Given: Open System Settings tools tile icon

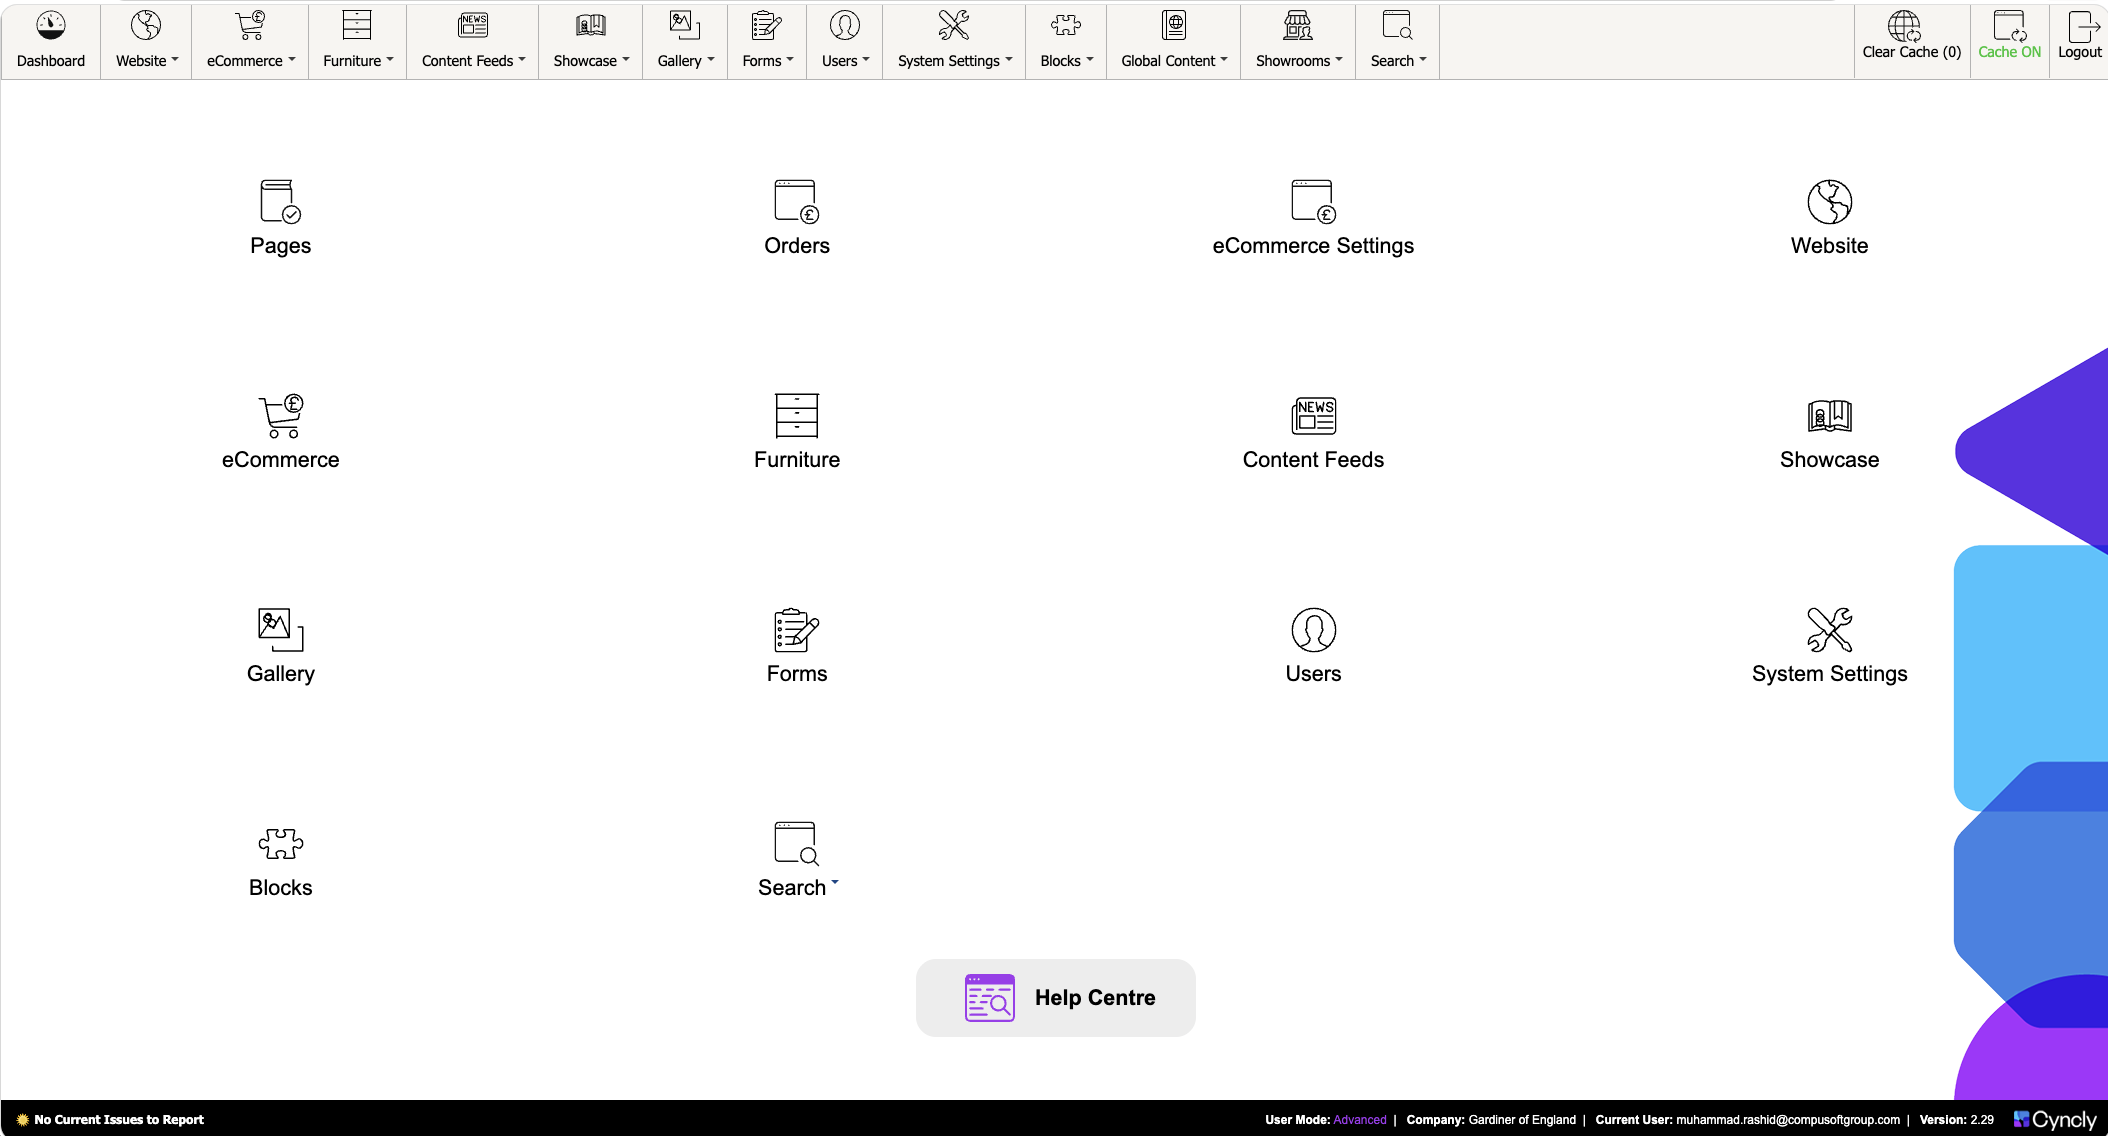Looking at the screenshot, I should pos(1829,630).
